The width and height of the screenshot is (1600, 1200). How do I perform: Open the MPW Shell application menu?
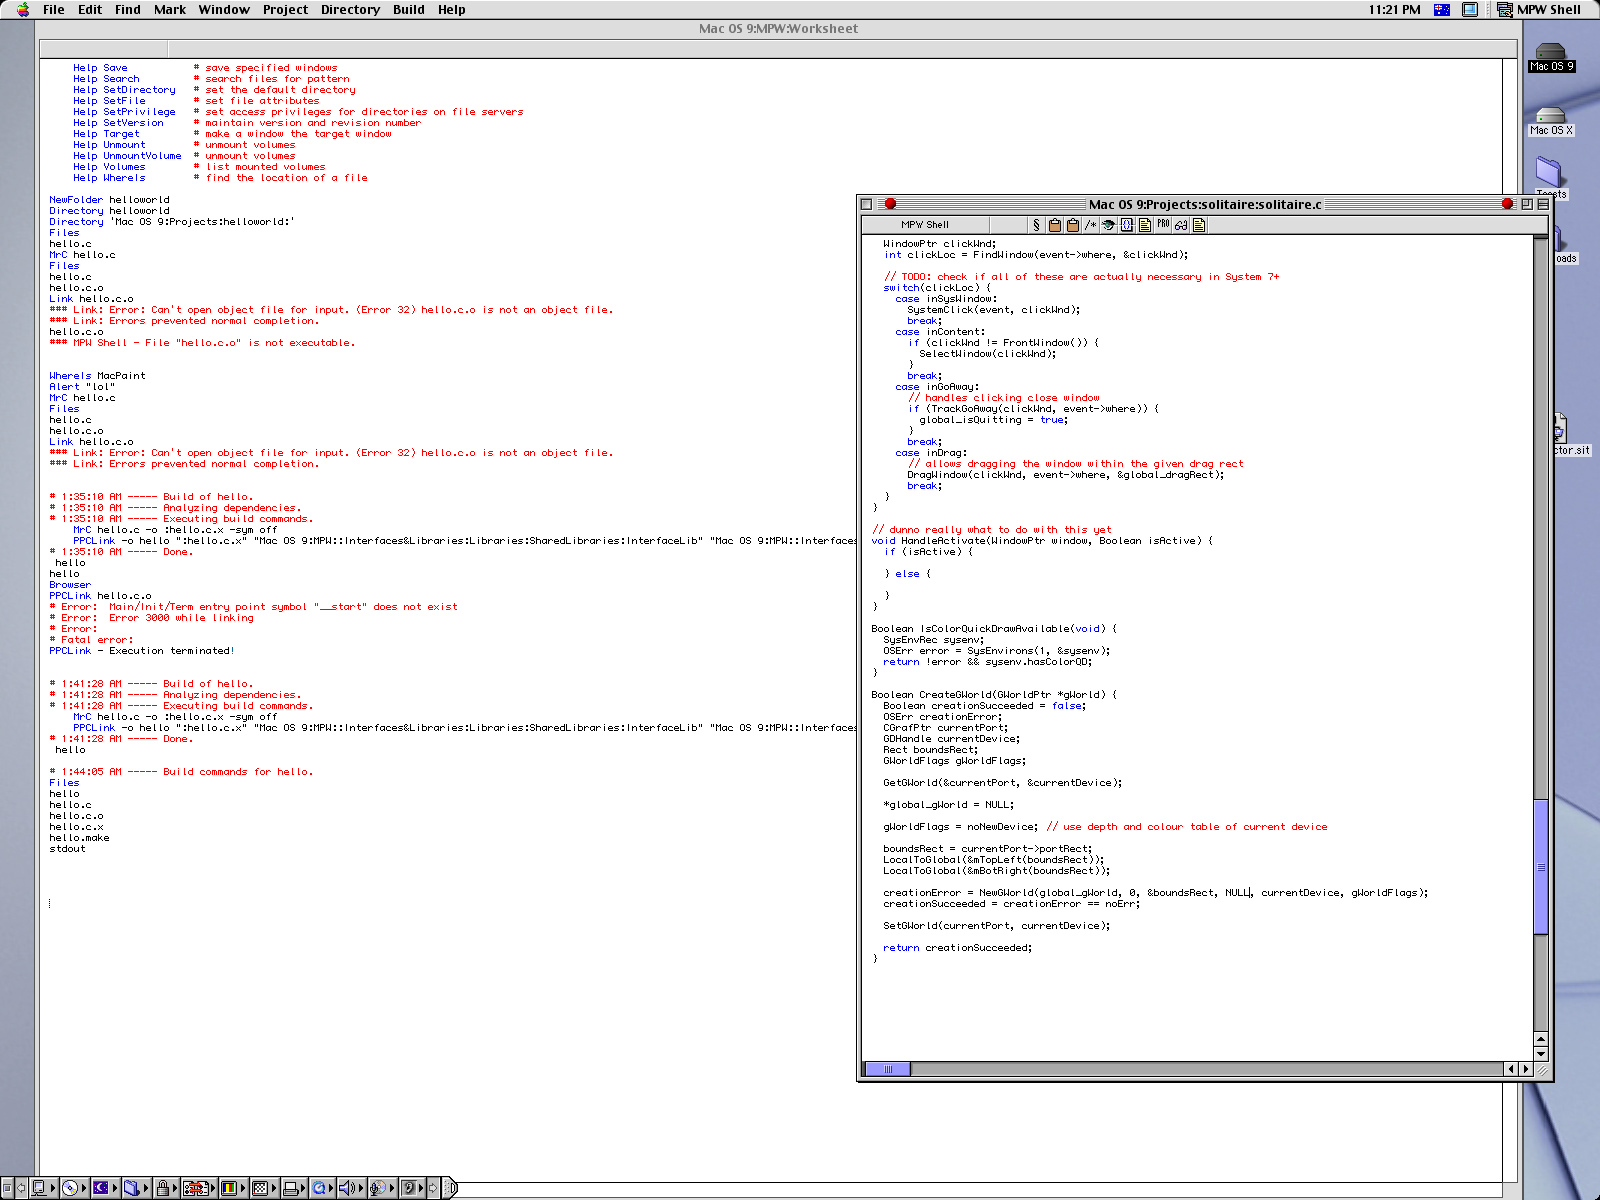coord(1540,9)
